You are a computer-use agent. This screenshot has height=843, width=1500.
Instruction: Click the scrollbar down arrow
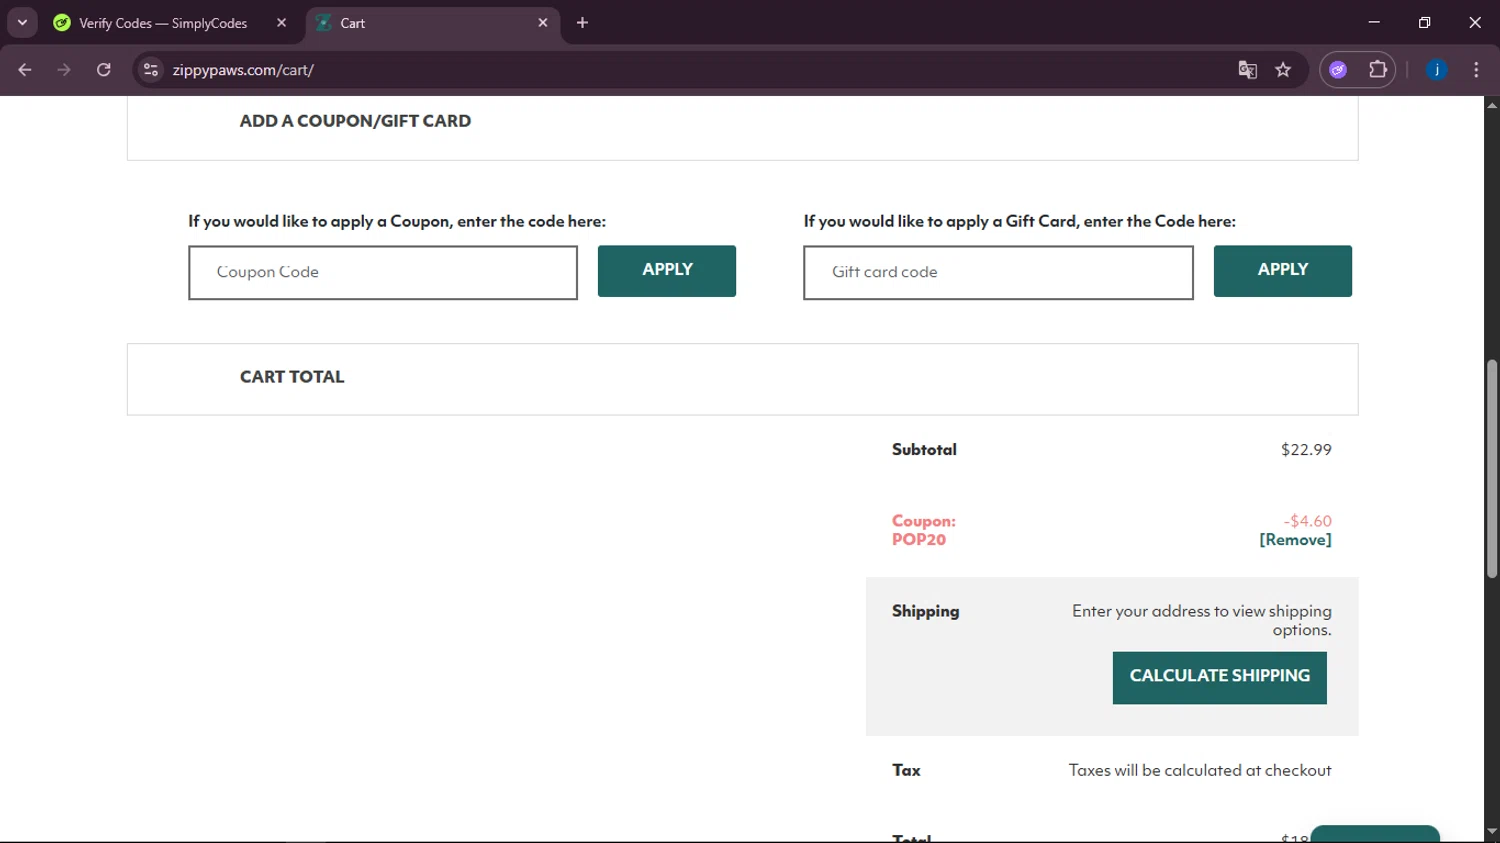coord(1492,831)
